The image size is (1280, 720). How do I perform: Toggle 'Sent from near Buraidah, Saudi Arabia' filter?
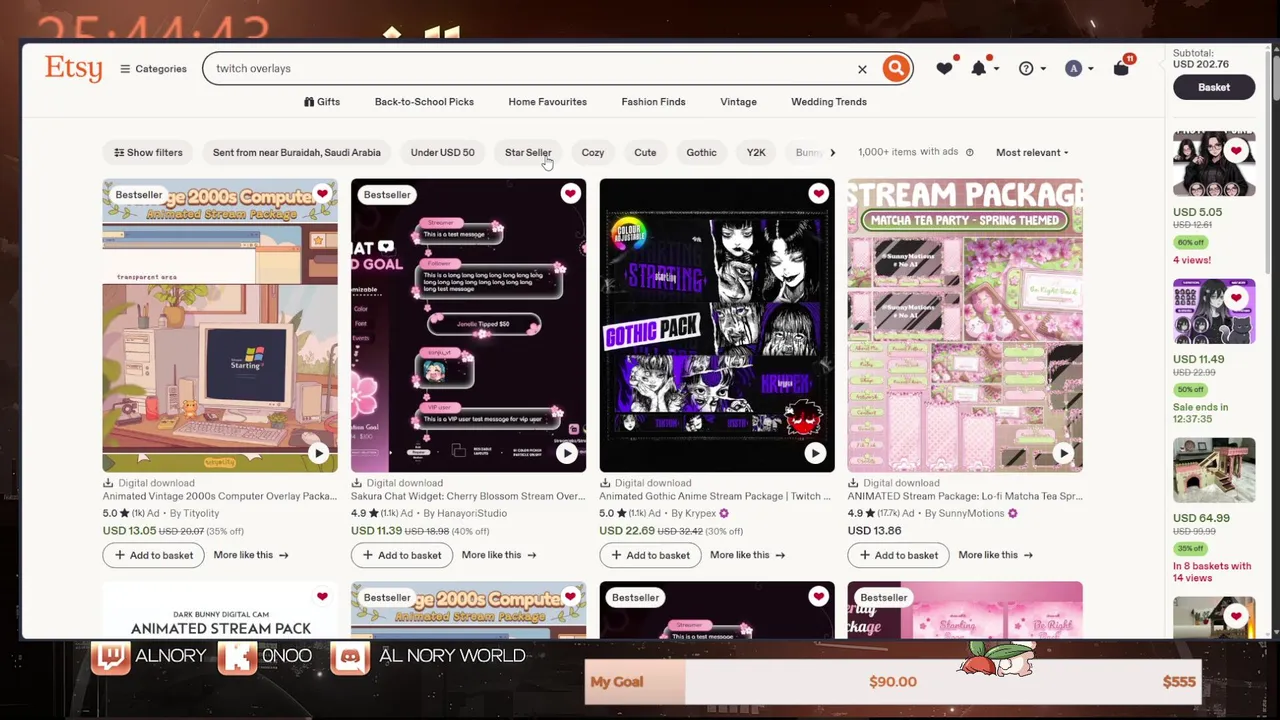(296, 152)
